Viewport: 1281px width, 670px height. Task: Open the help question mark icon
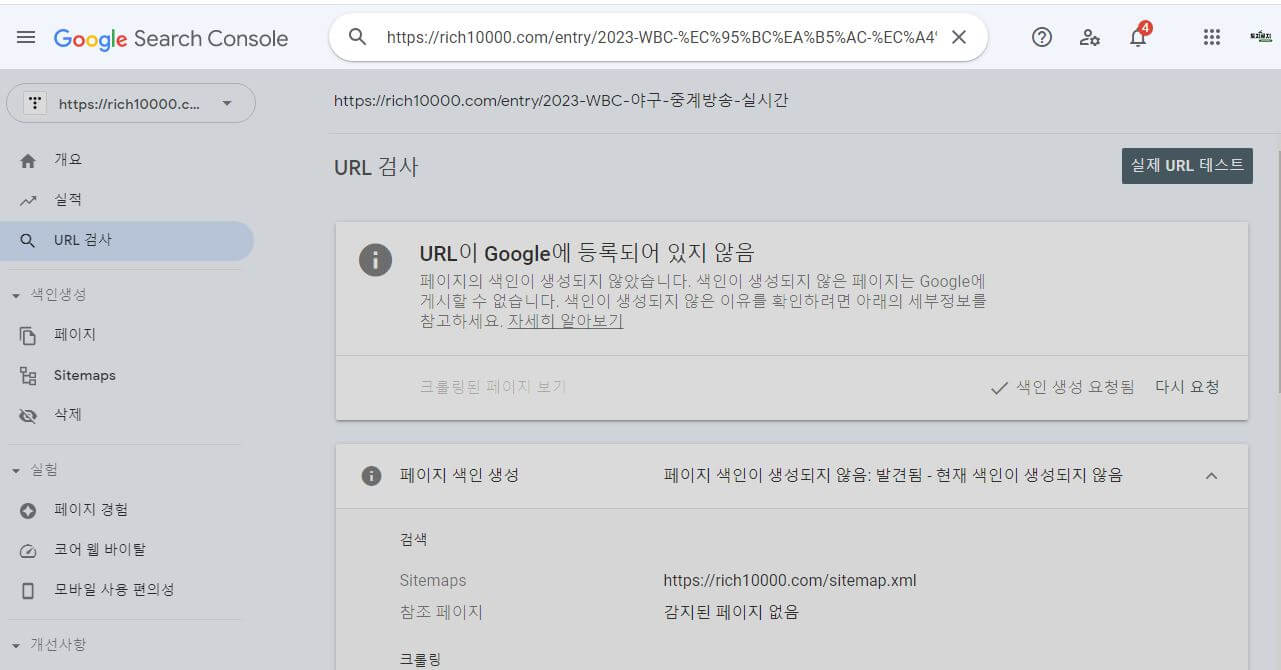tap(1042, 37)
